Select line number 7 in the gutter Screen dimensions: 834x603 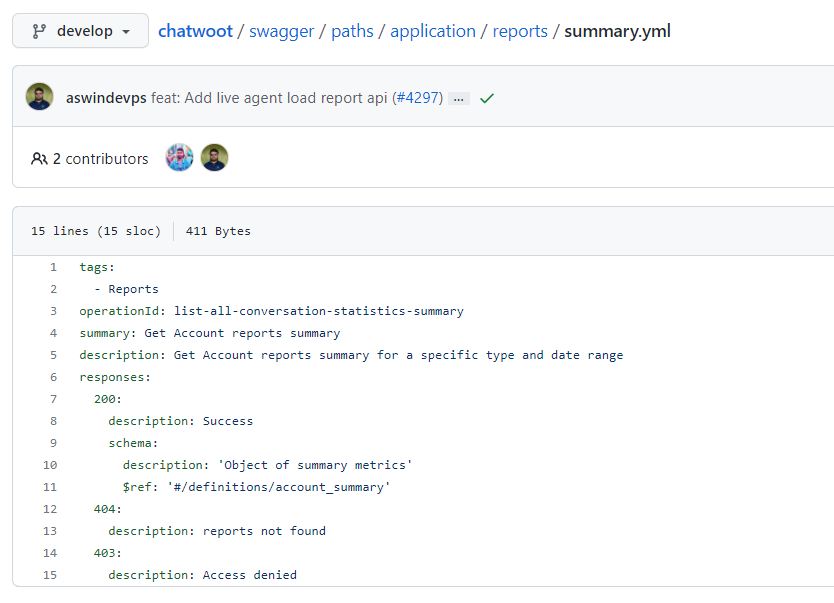(53, 399)
